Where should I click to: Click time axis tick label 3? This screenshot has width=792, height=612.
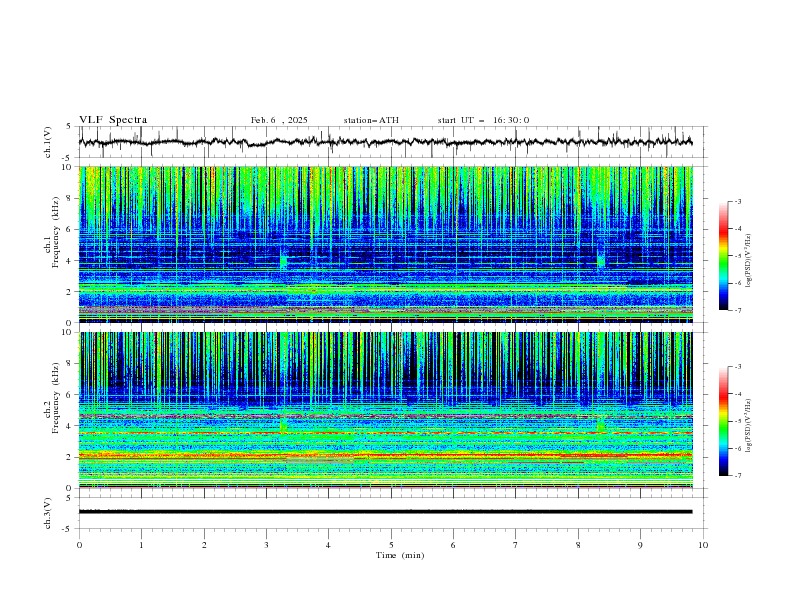point(266,545)
